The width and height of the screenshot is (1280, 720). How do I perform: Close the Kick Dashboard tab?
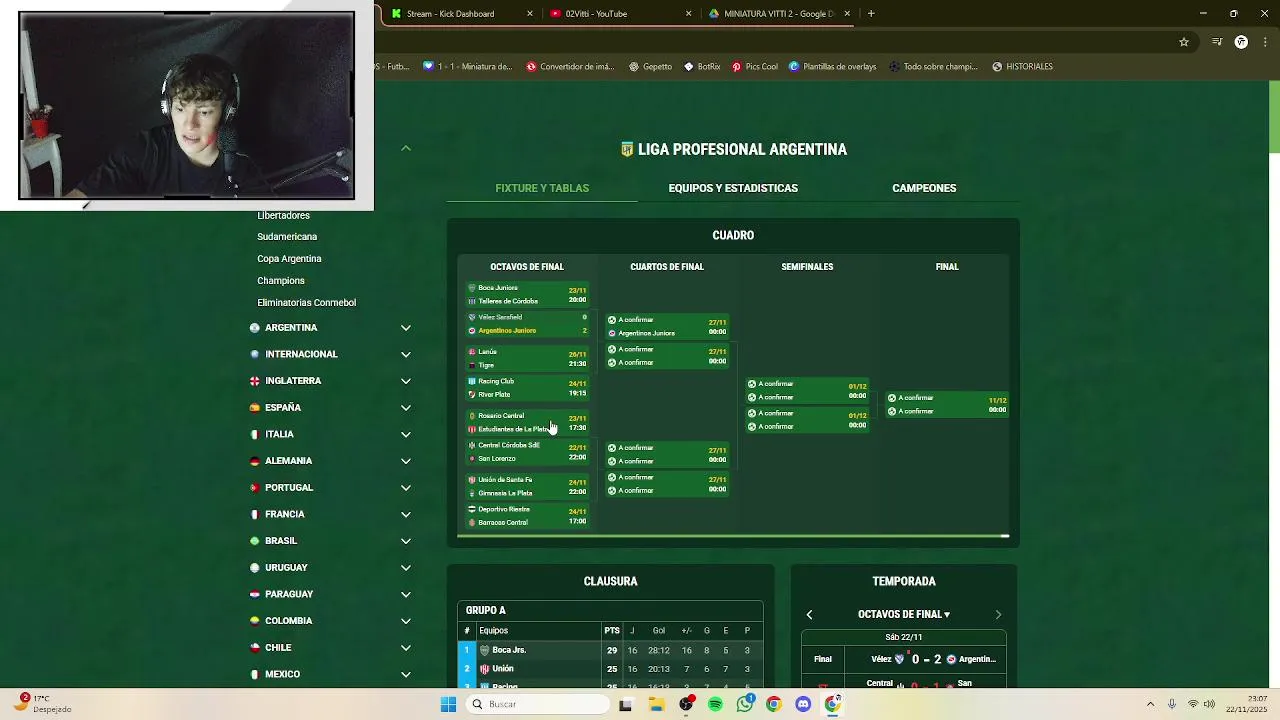530,14
